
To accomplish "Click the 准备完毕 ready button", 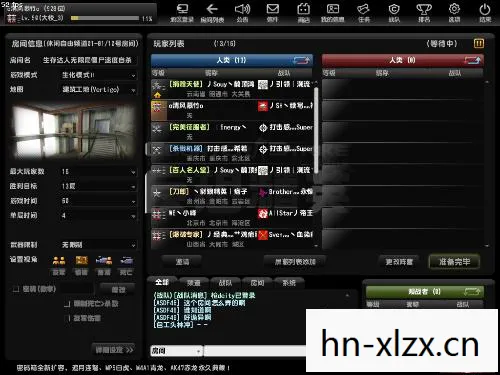I will [x=454, y=262].
